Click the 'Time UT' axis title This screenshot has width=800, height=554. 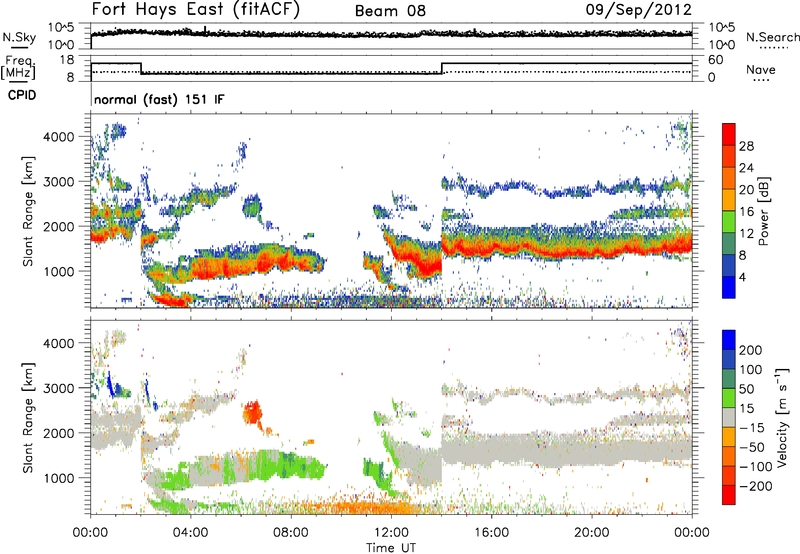(391, 548)
